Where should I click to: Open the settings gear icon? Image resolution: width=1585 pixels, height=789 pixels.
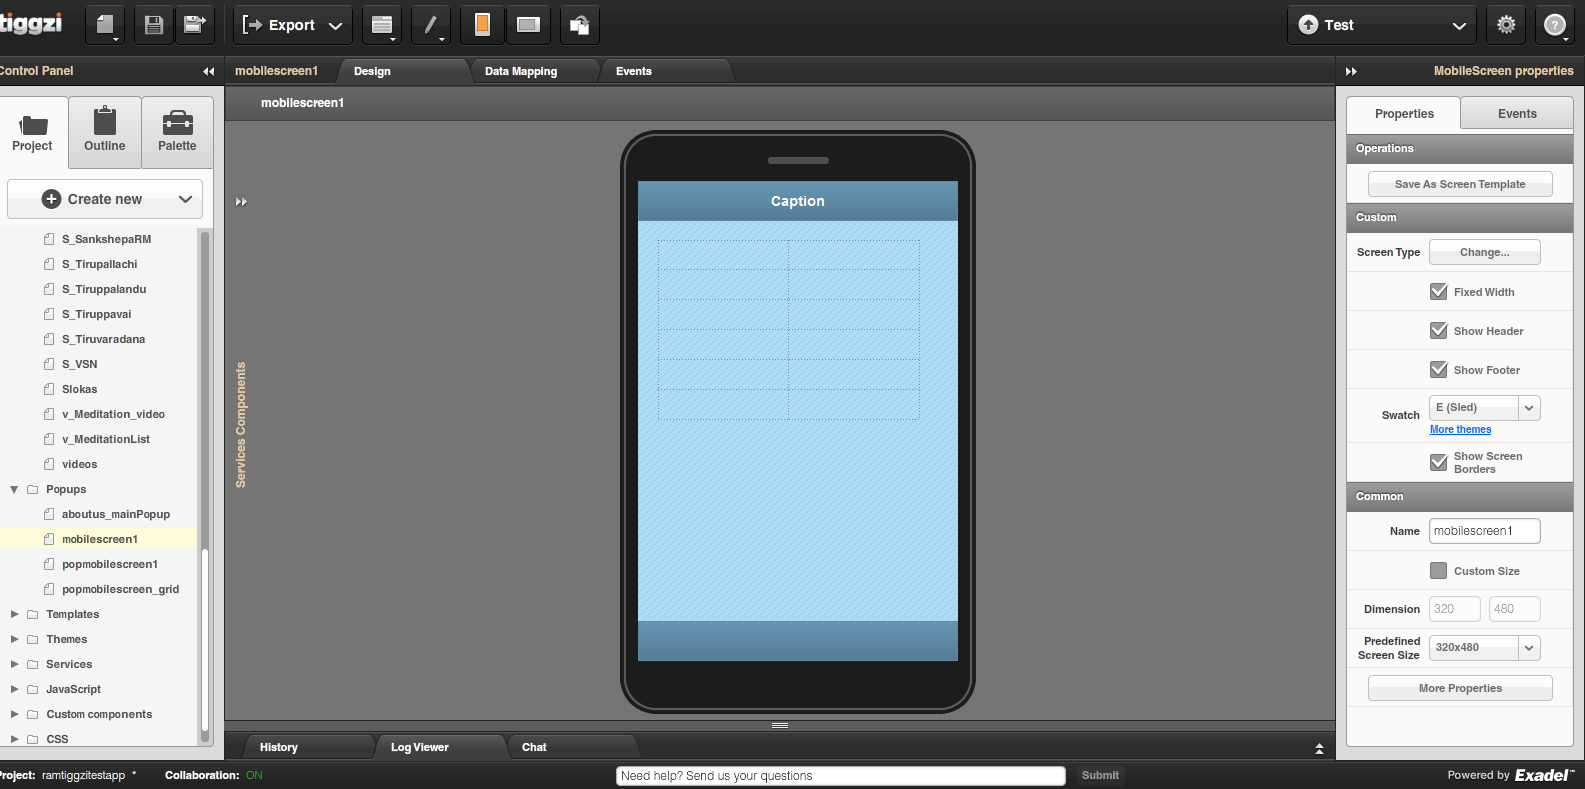tap(1506, 25)
